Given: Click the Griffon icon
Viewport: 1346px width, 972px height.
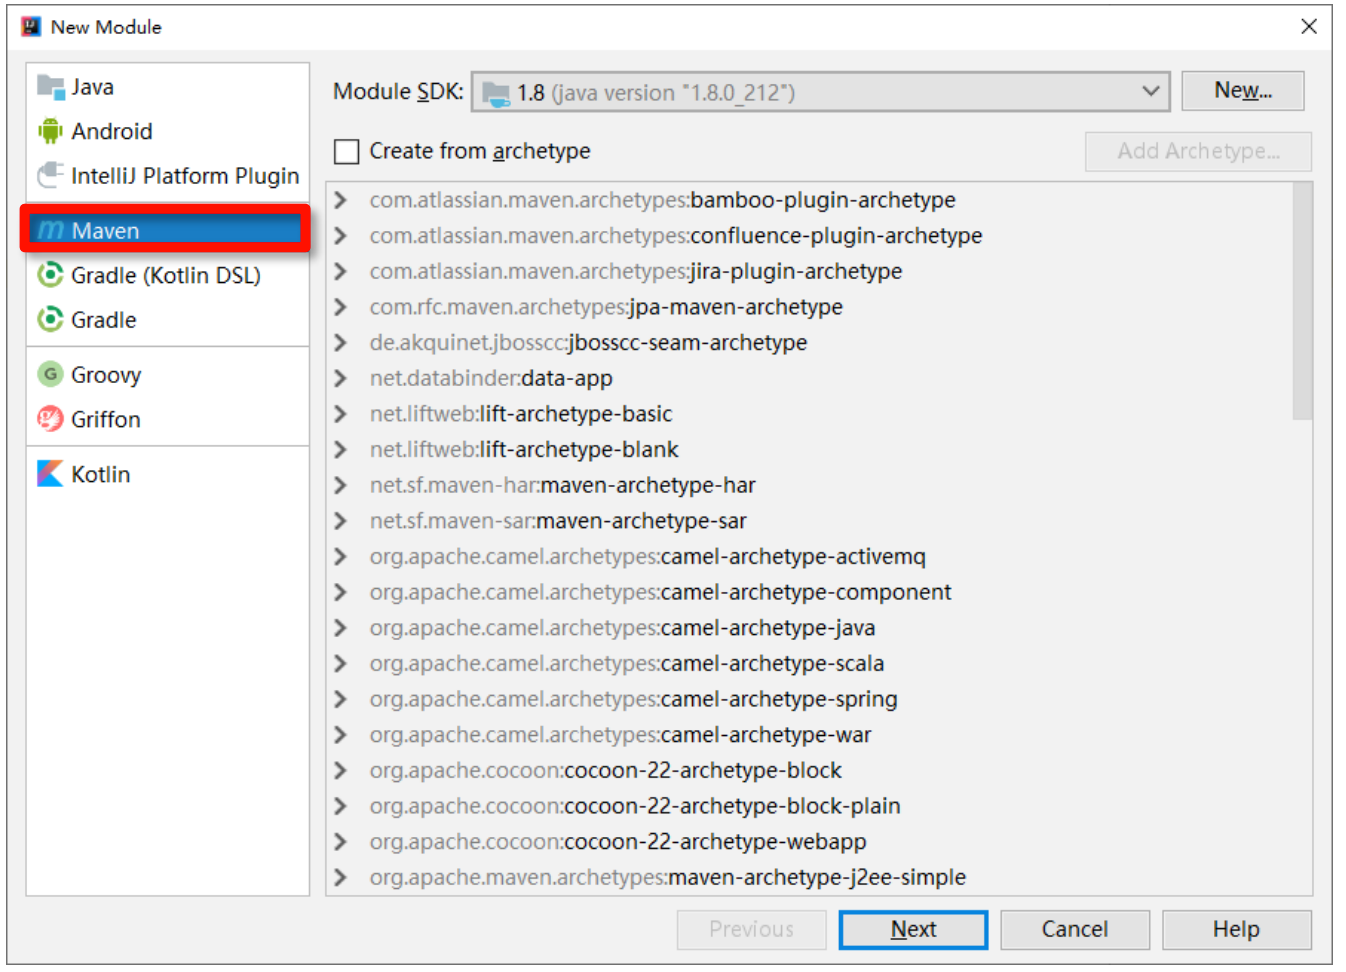Looking at the screenshot, I should click(50, 418).
